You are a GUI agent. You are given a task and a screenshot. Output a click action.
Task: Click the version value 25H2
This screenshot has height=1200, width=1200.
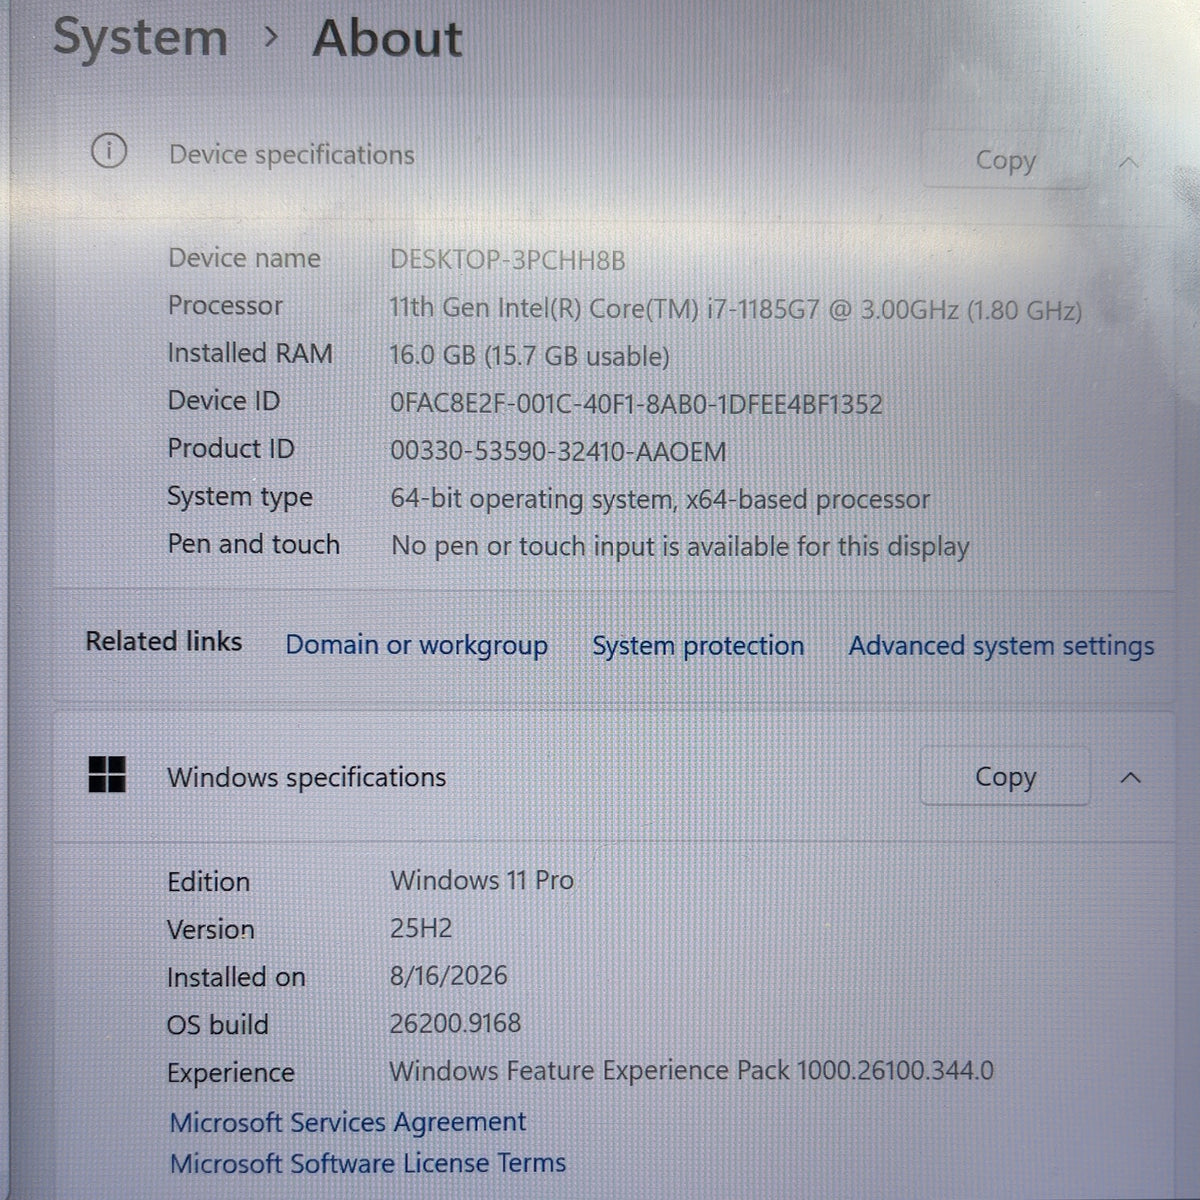421,928
